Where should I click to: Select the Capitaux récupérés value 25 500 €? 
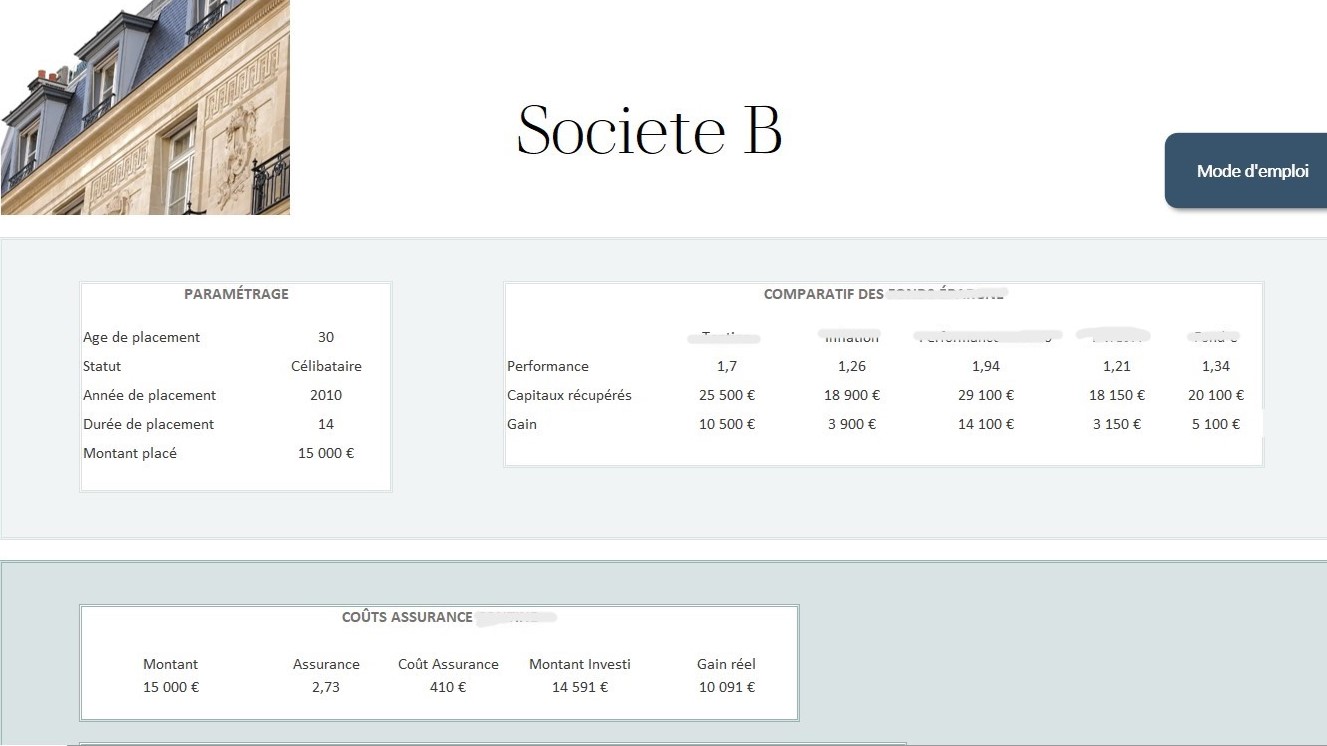[x=727, y=395]
